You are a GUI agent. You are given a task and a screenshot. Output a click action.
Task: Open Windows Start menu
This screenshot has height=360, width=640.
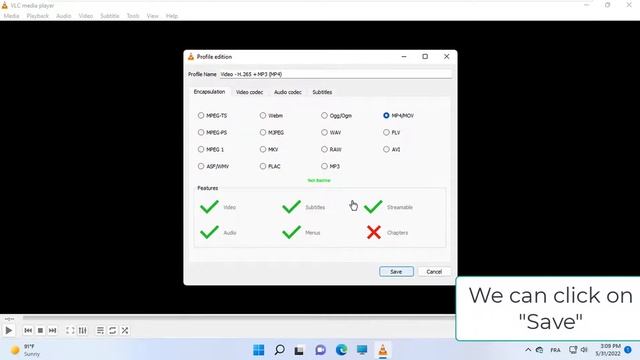click(258, 350)
